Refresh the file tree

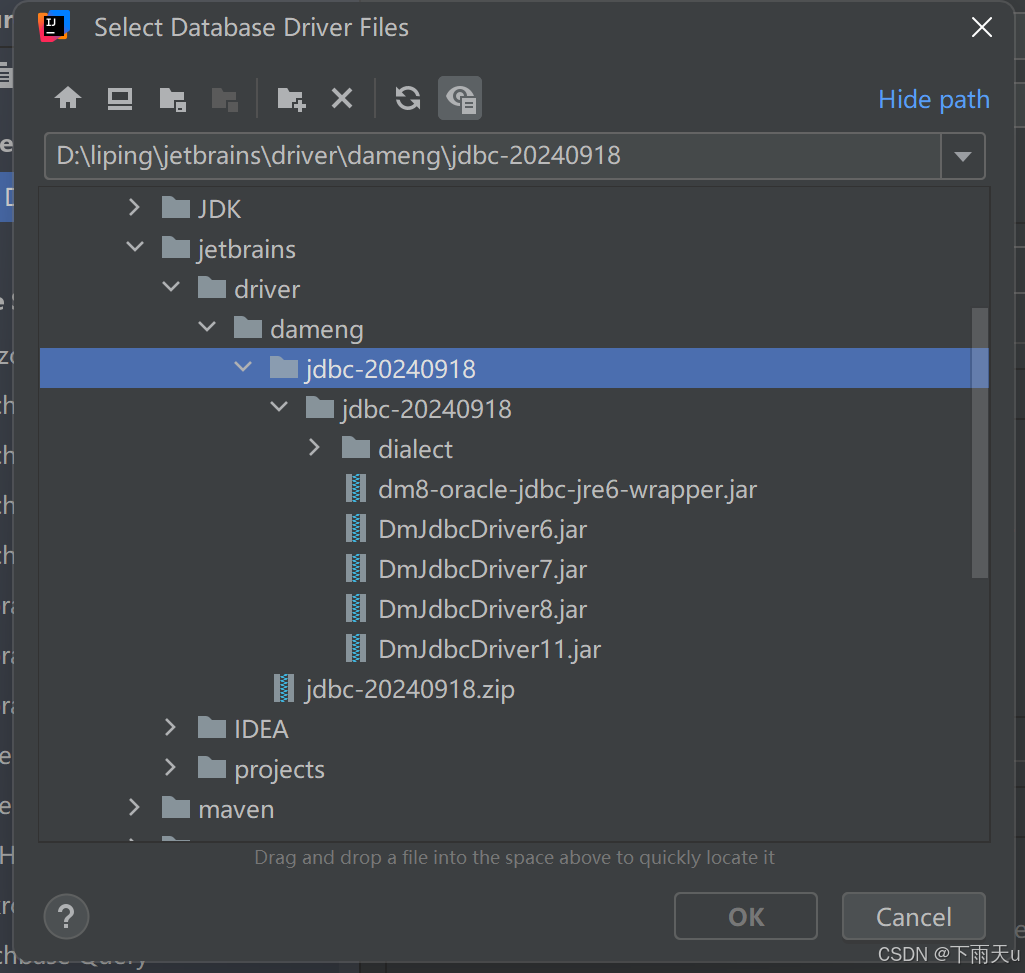(408, 99)
